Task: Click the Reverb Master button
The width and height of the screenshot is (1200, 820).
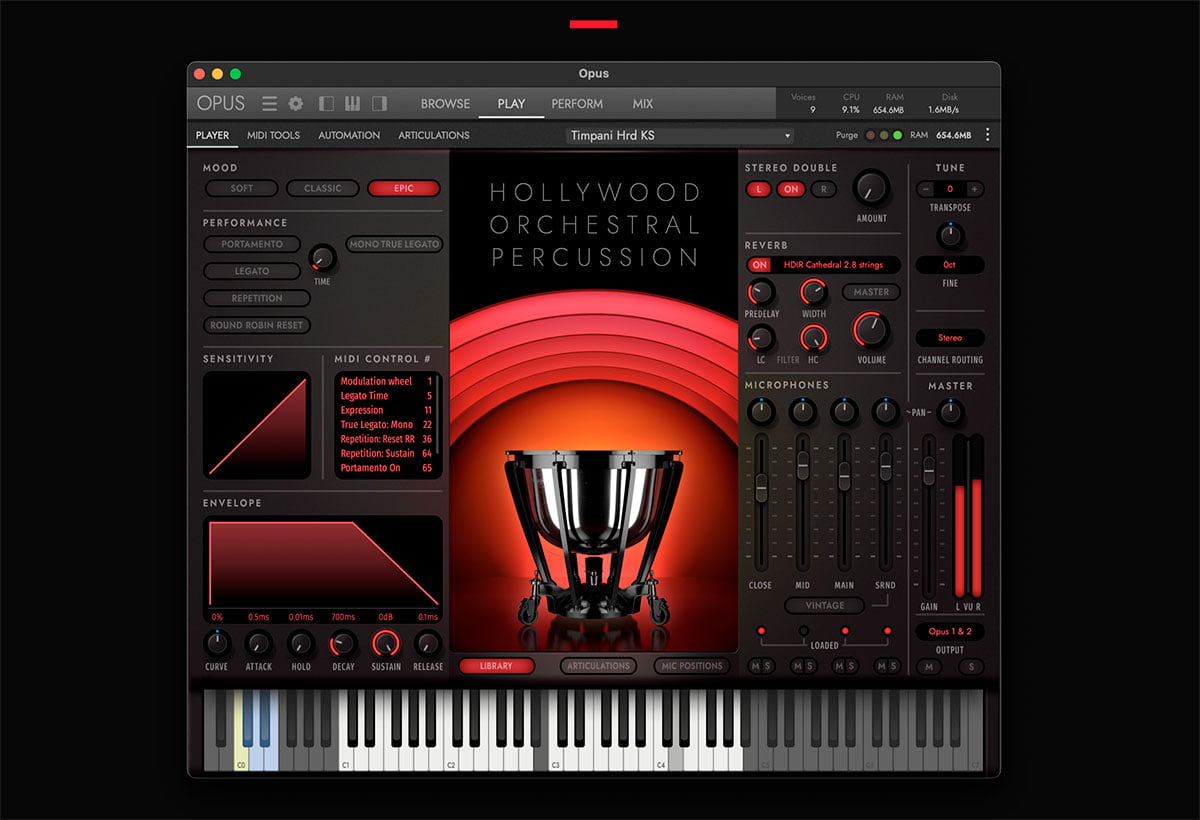Action: [871, 292]
